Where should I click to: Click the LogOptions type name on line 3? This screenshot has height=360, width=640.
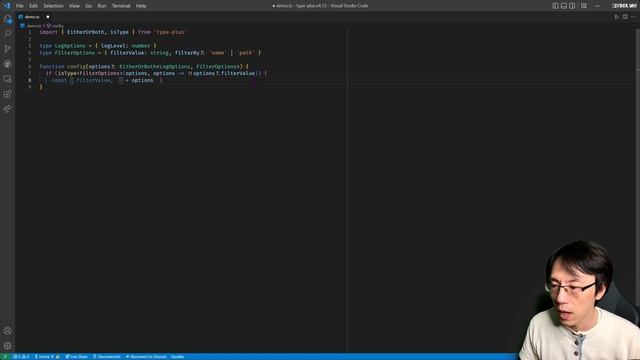point(70,46)
